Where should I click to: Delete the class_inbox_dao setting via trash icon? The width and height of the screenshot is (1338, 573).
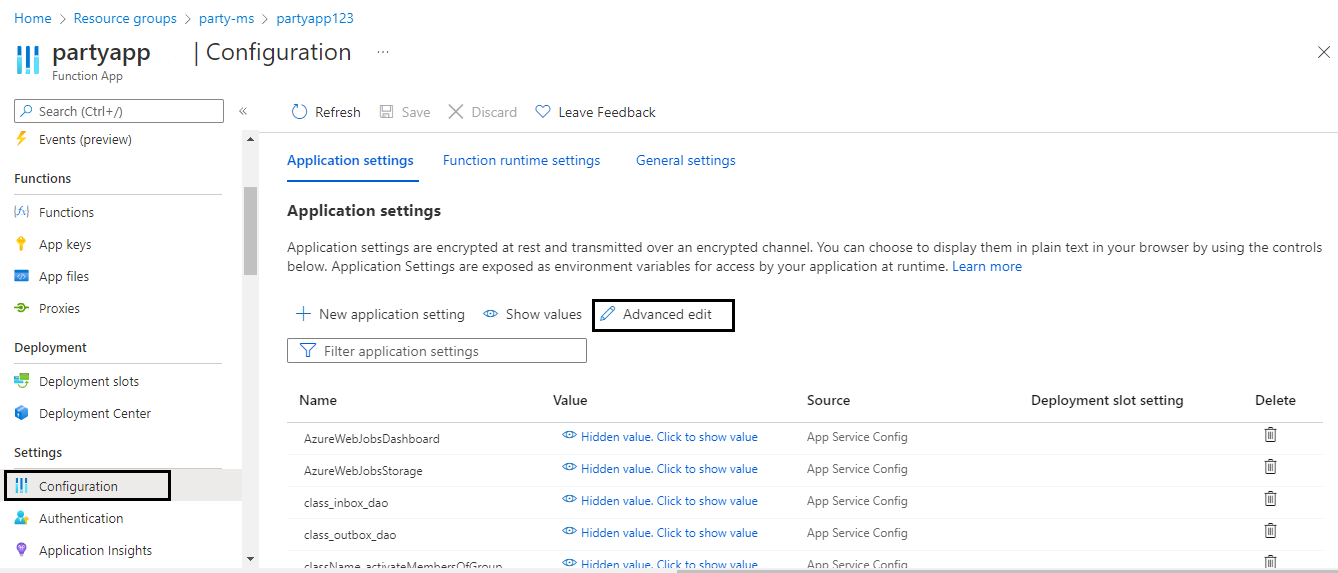point(1270,499)
